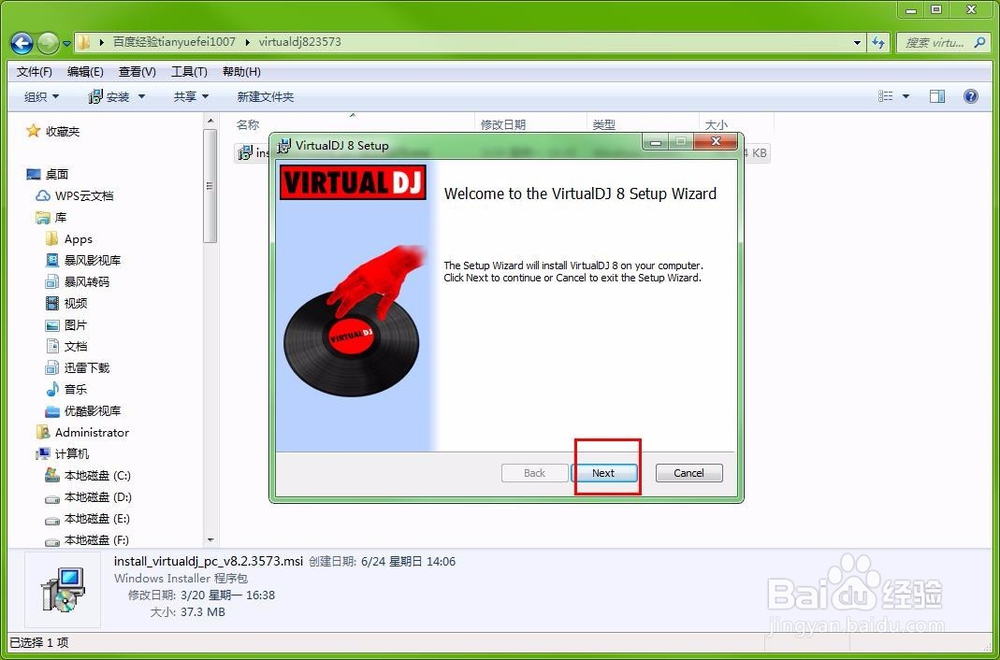
Task: Click the VirtualDJ Setup title bar icon
Action: pos(283,143)
